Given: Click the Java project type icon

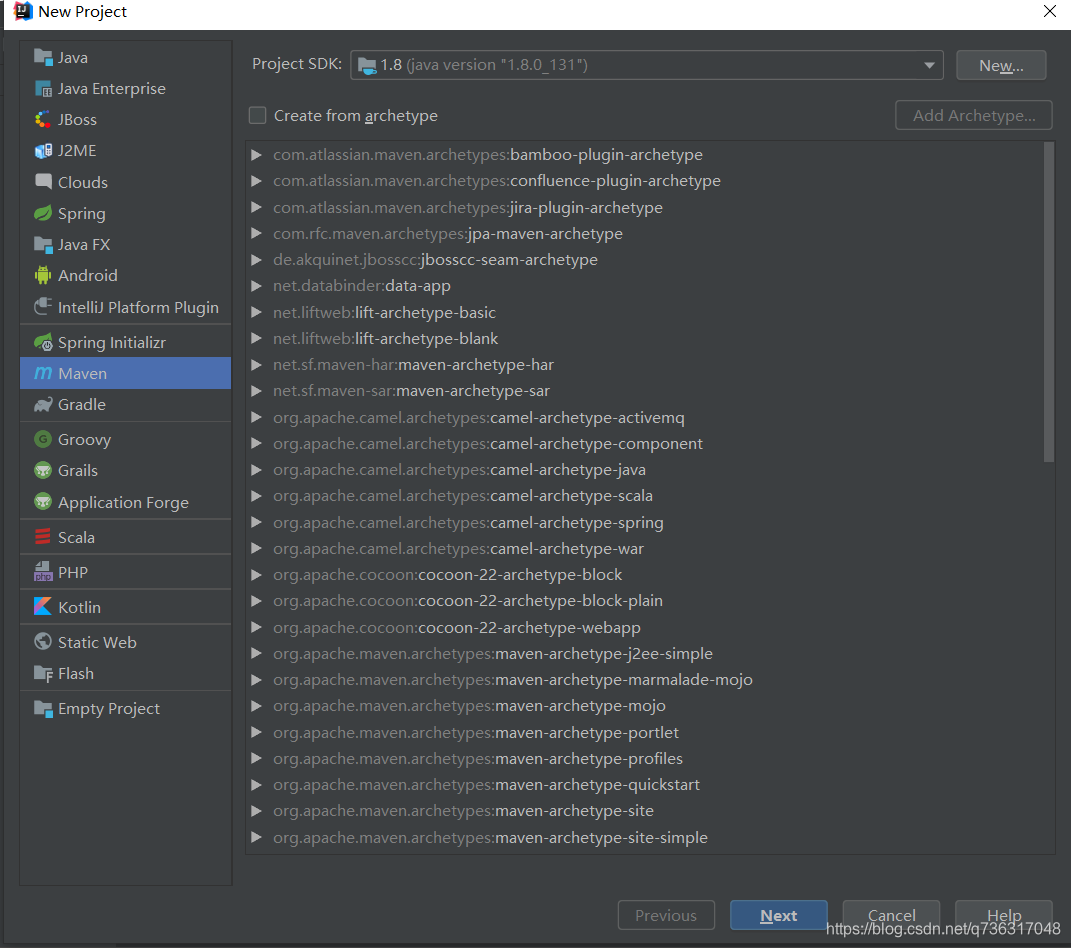Looking at the screenshot, I should click(x=43, y=57).
